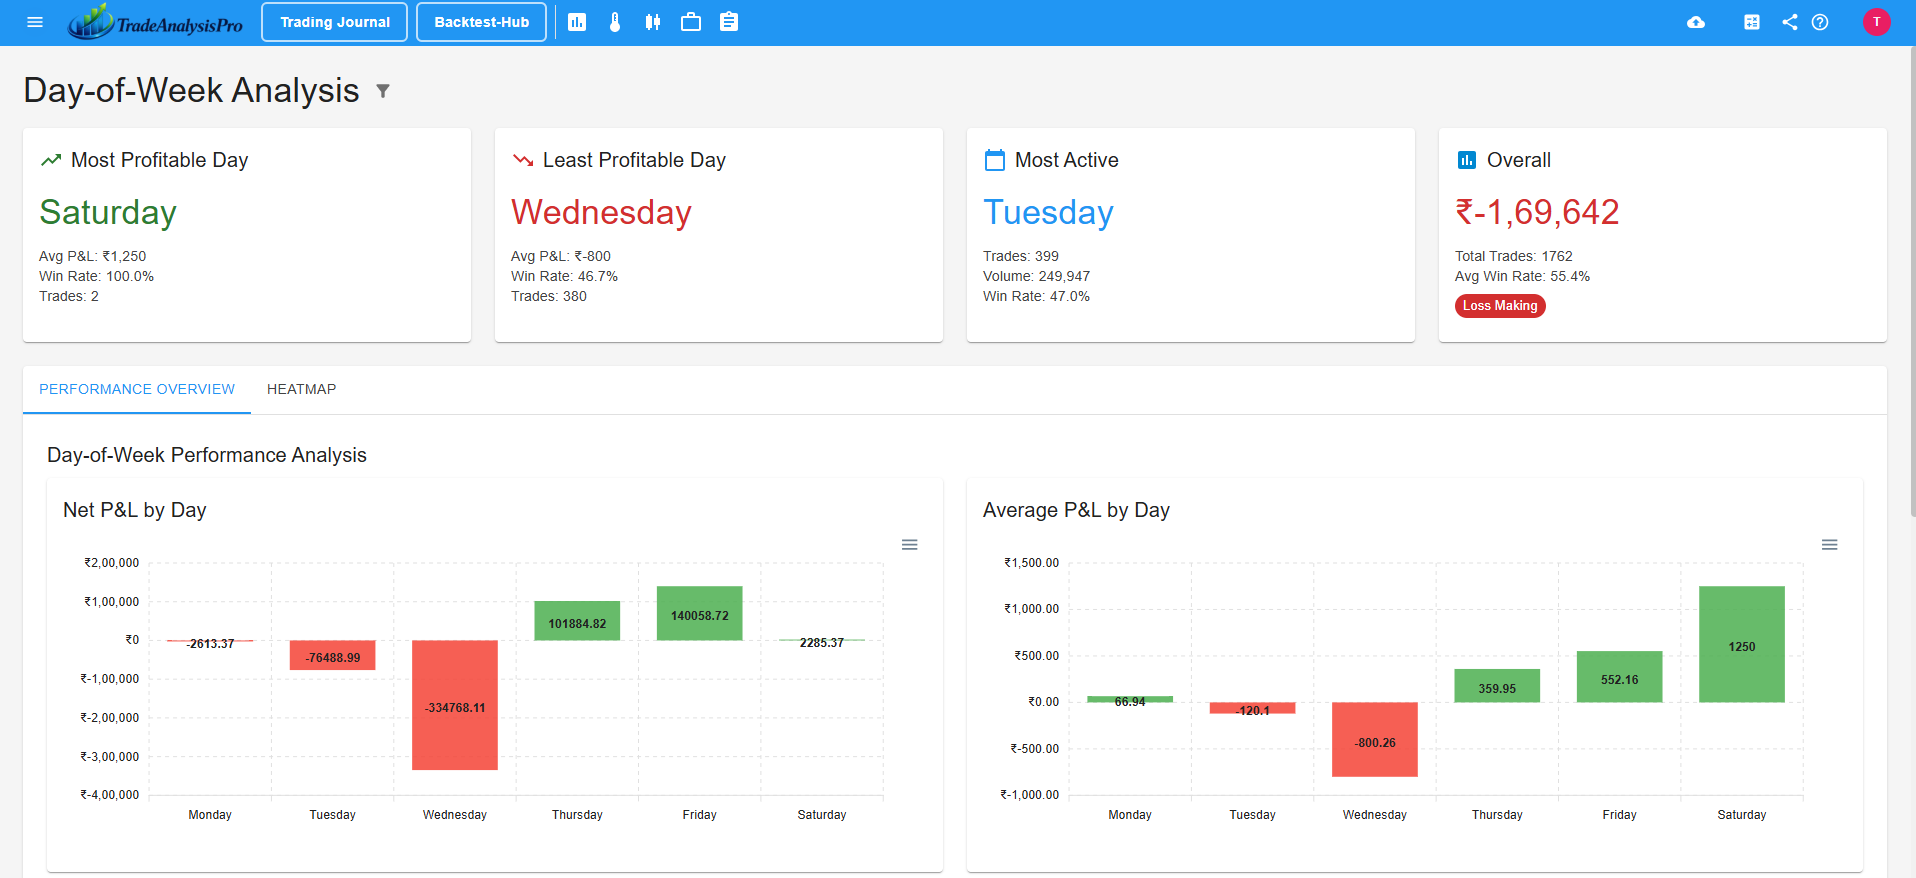Click the Friday 552.16 average bar
The image size is (1916, 878).
coord(1620,677)
